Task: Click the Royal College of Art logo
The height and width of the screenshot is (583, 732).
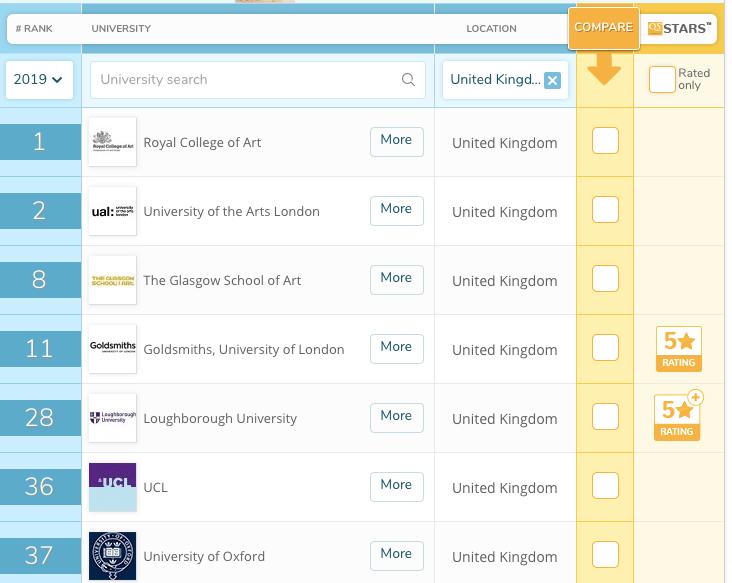Action: tap(112, 142)
